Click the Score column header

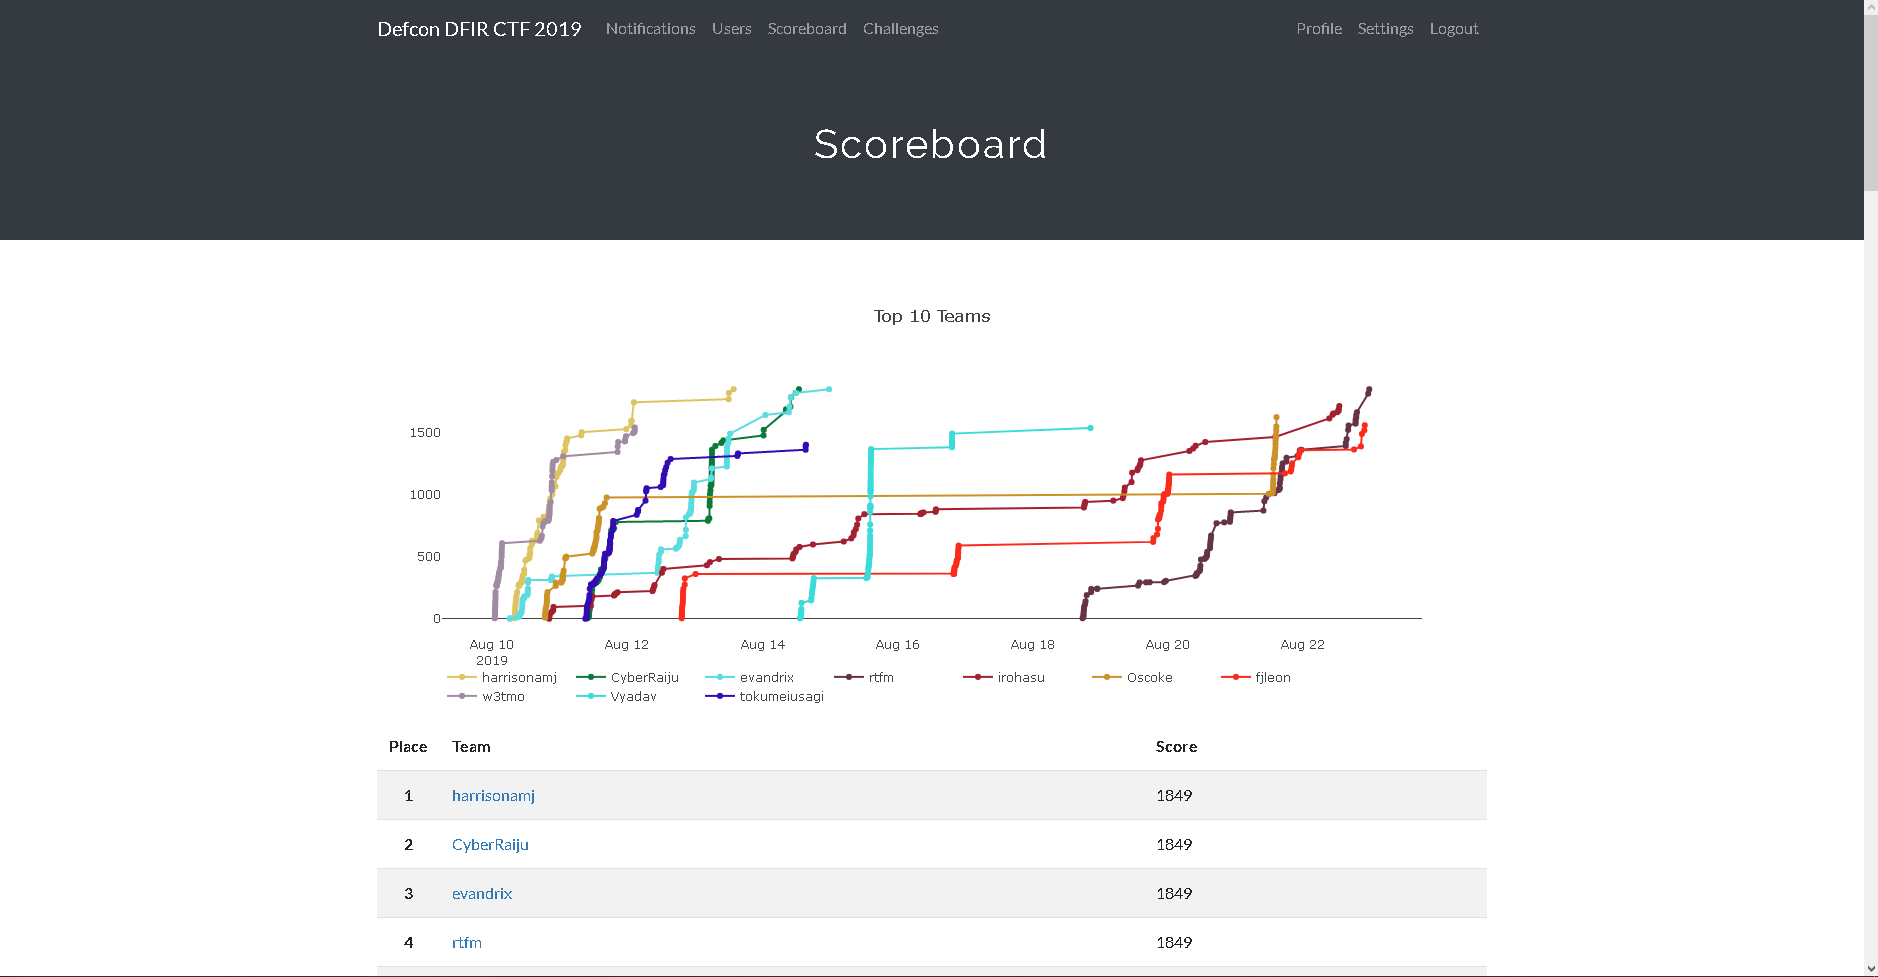[x=1176, y=747]
